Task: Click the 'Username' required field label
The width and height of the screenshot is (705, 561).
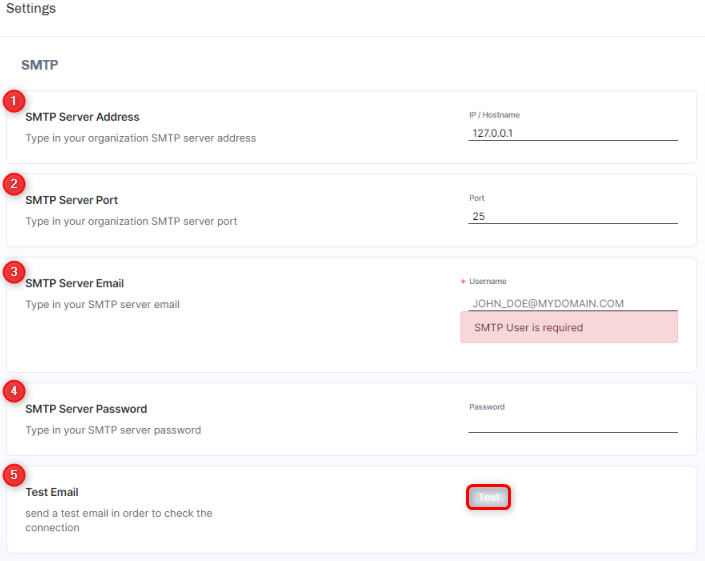Action: [x=487, y=281]
